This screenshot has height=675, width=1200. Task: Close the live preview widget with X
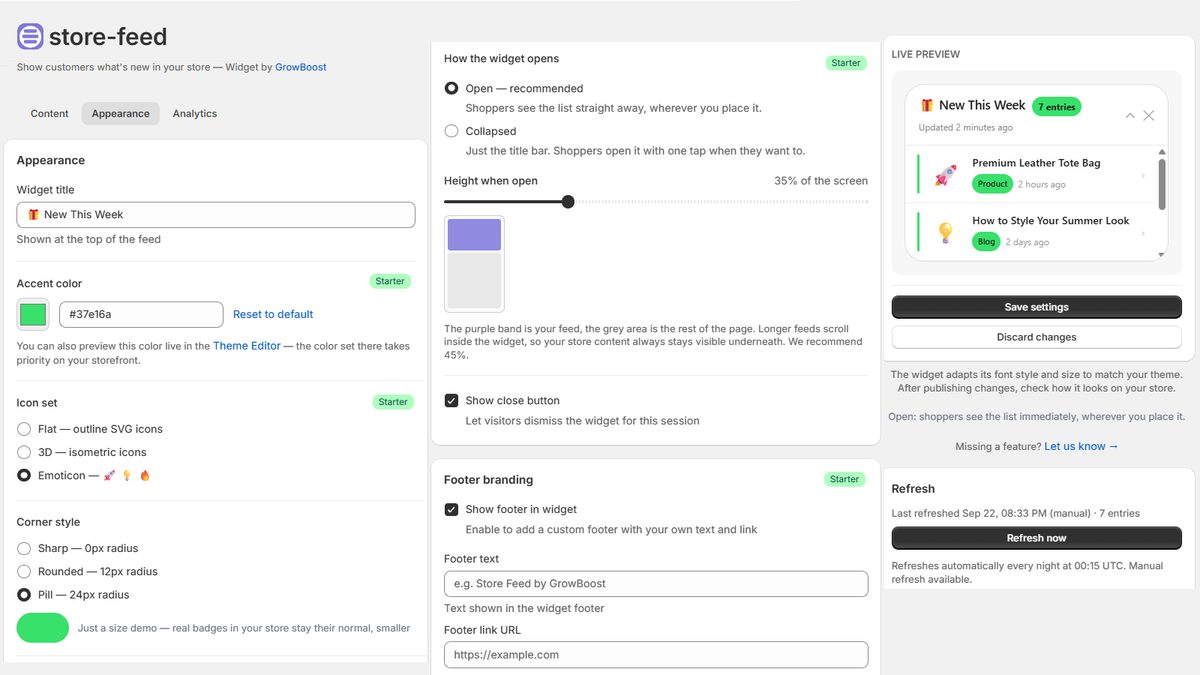(x=1148, y=116)
